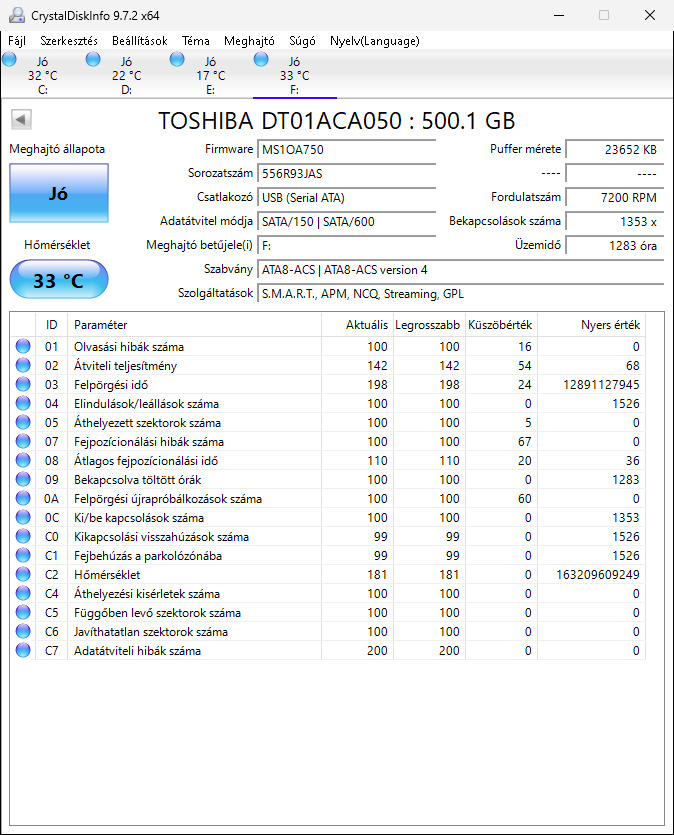This screenshot has height=835, width=674.
Task: Switch to the C: drive tab at 32 °C
Action: (43, 75)
